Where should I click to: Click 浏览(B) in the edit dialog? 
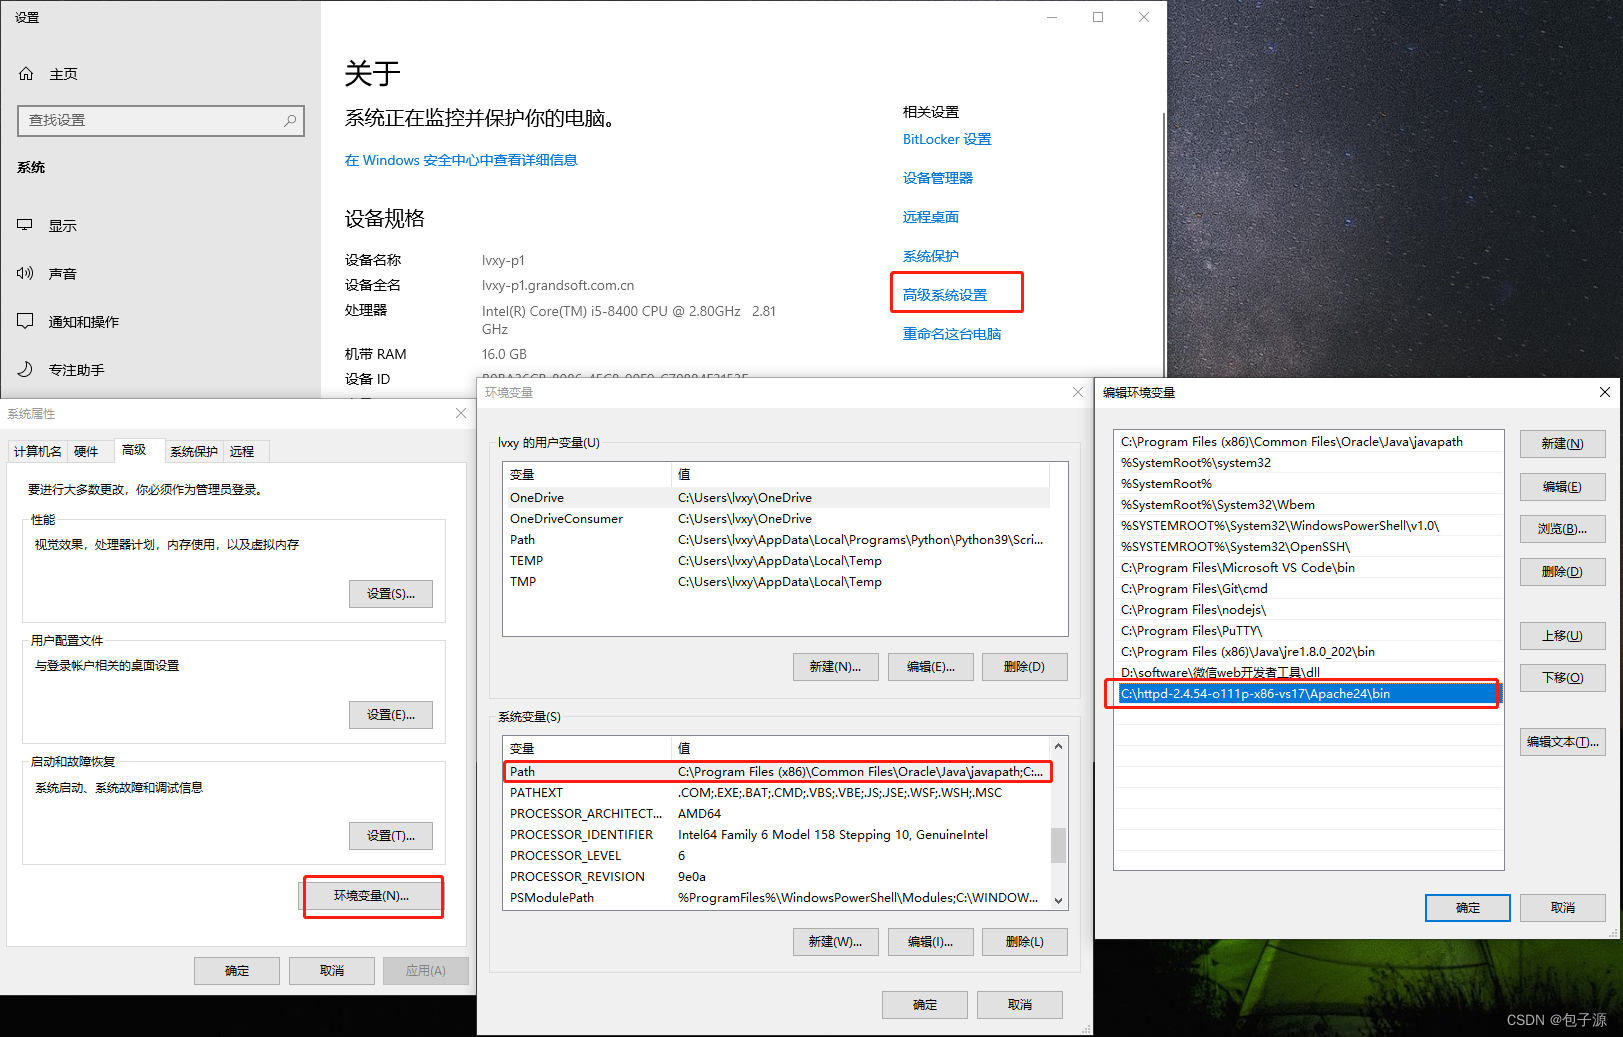click(1561, 528)
